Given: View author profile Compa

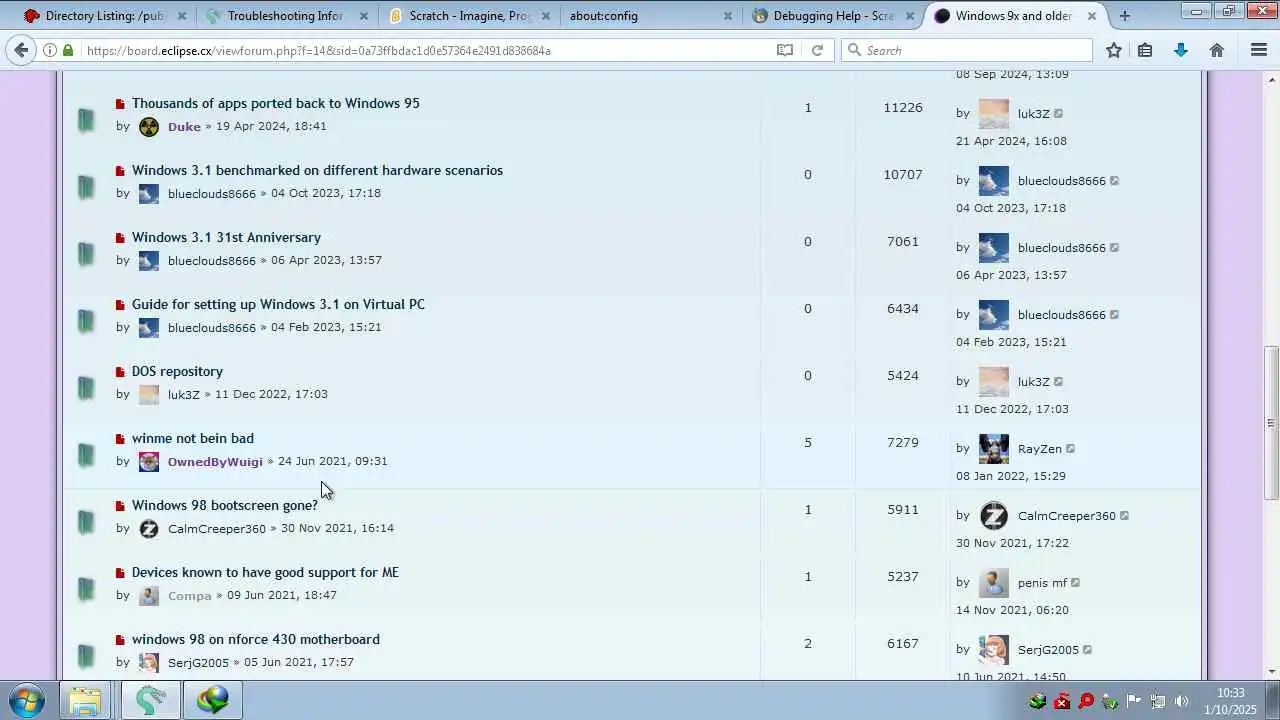Looking at the screenshot, I should tap(189, 595).
